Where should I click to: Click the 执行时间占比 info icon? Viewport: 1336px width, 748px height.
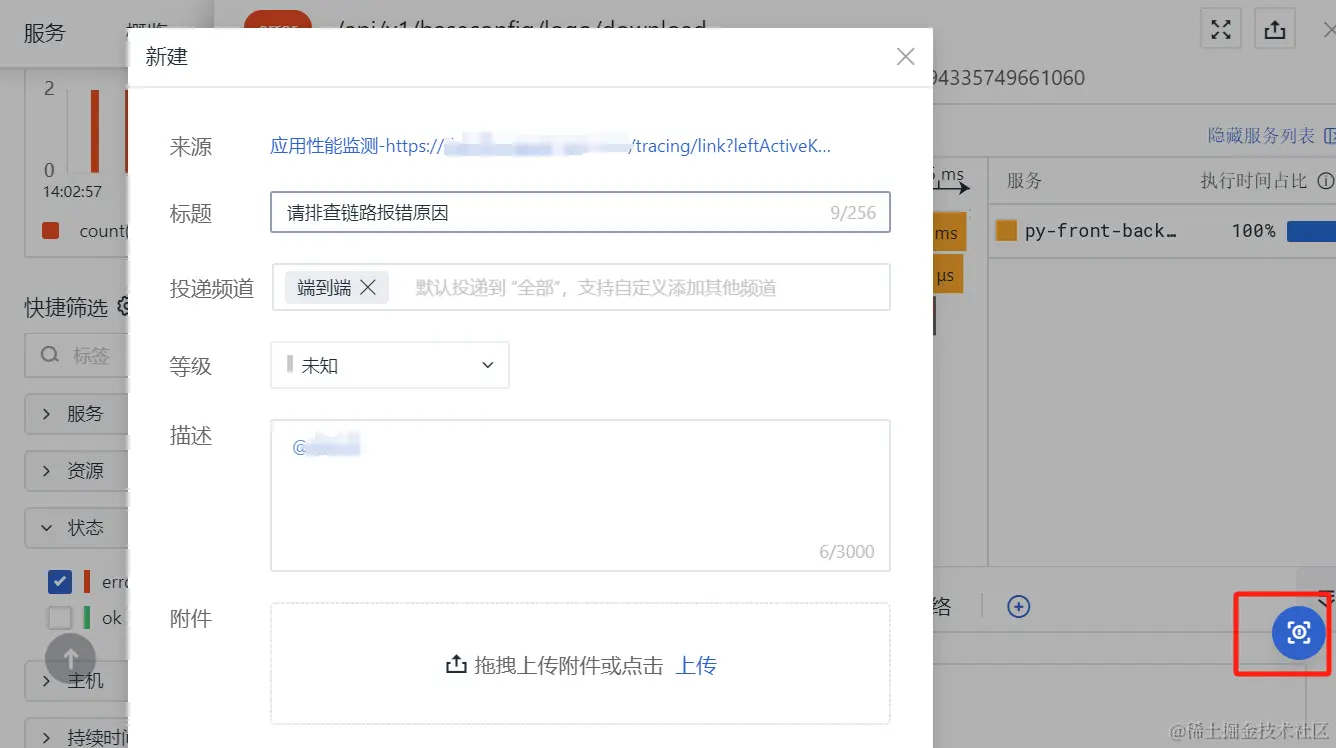[1325, 181]
